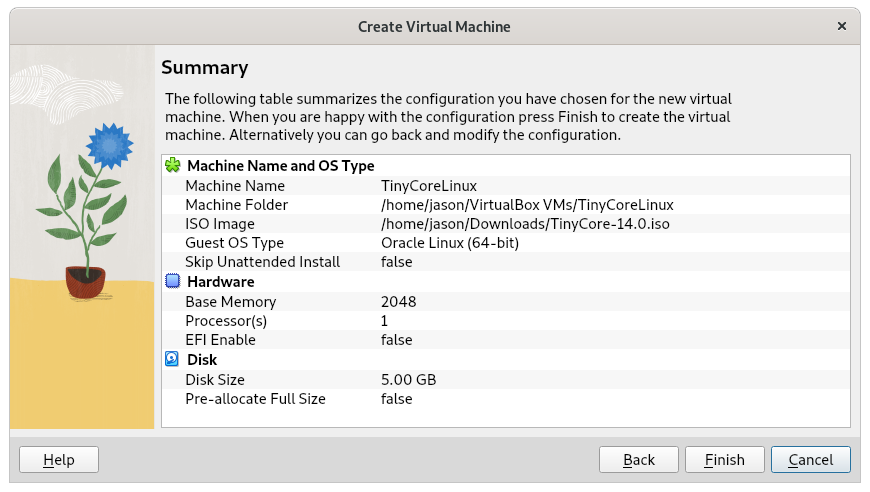Click the false value for Skip Unattended Install

[x=396, y=262]
